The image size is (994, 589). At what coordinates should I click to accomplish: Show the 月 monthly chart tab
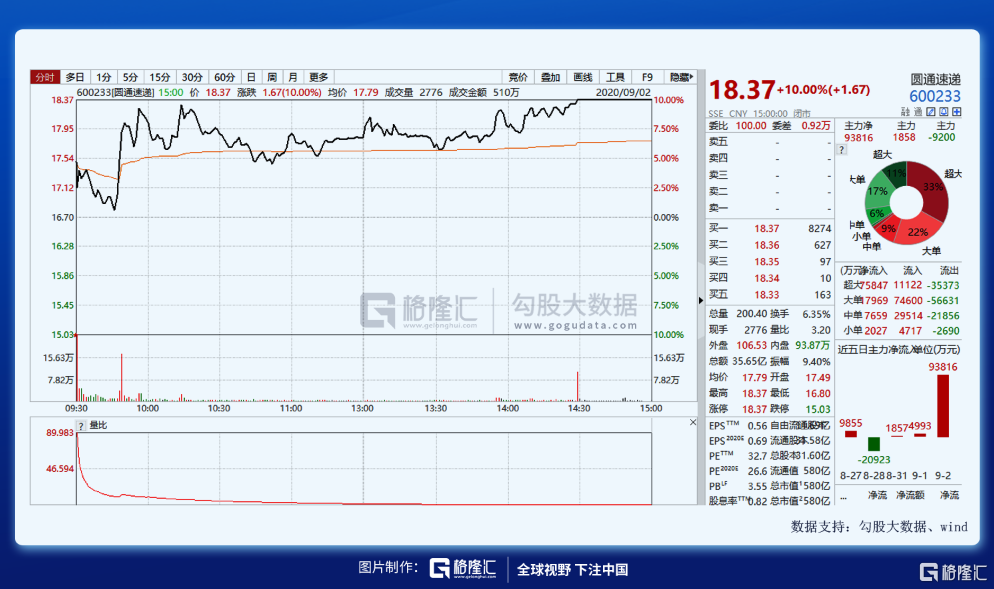[293, 77]
